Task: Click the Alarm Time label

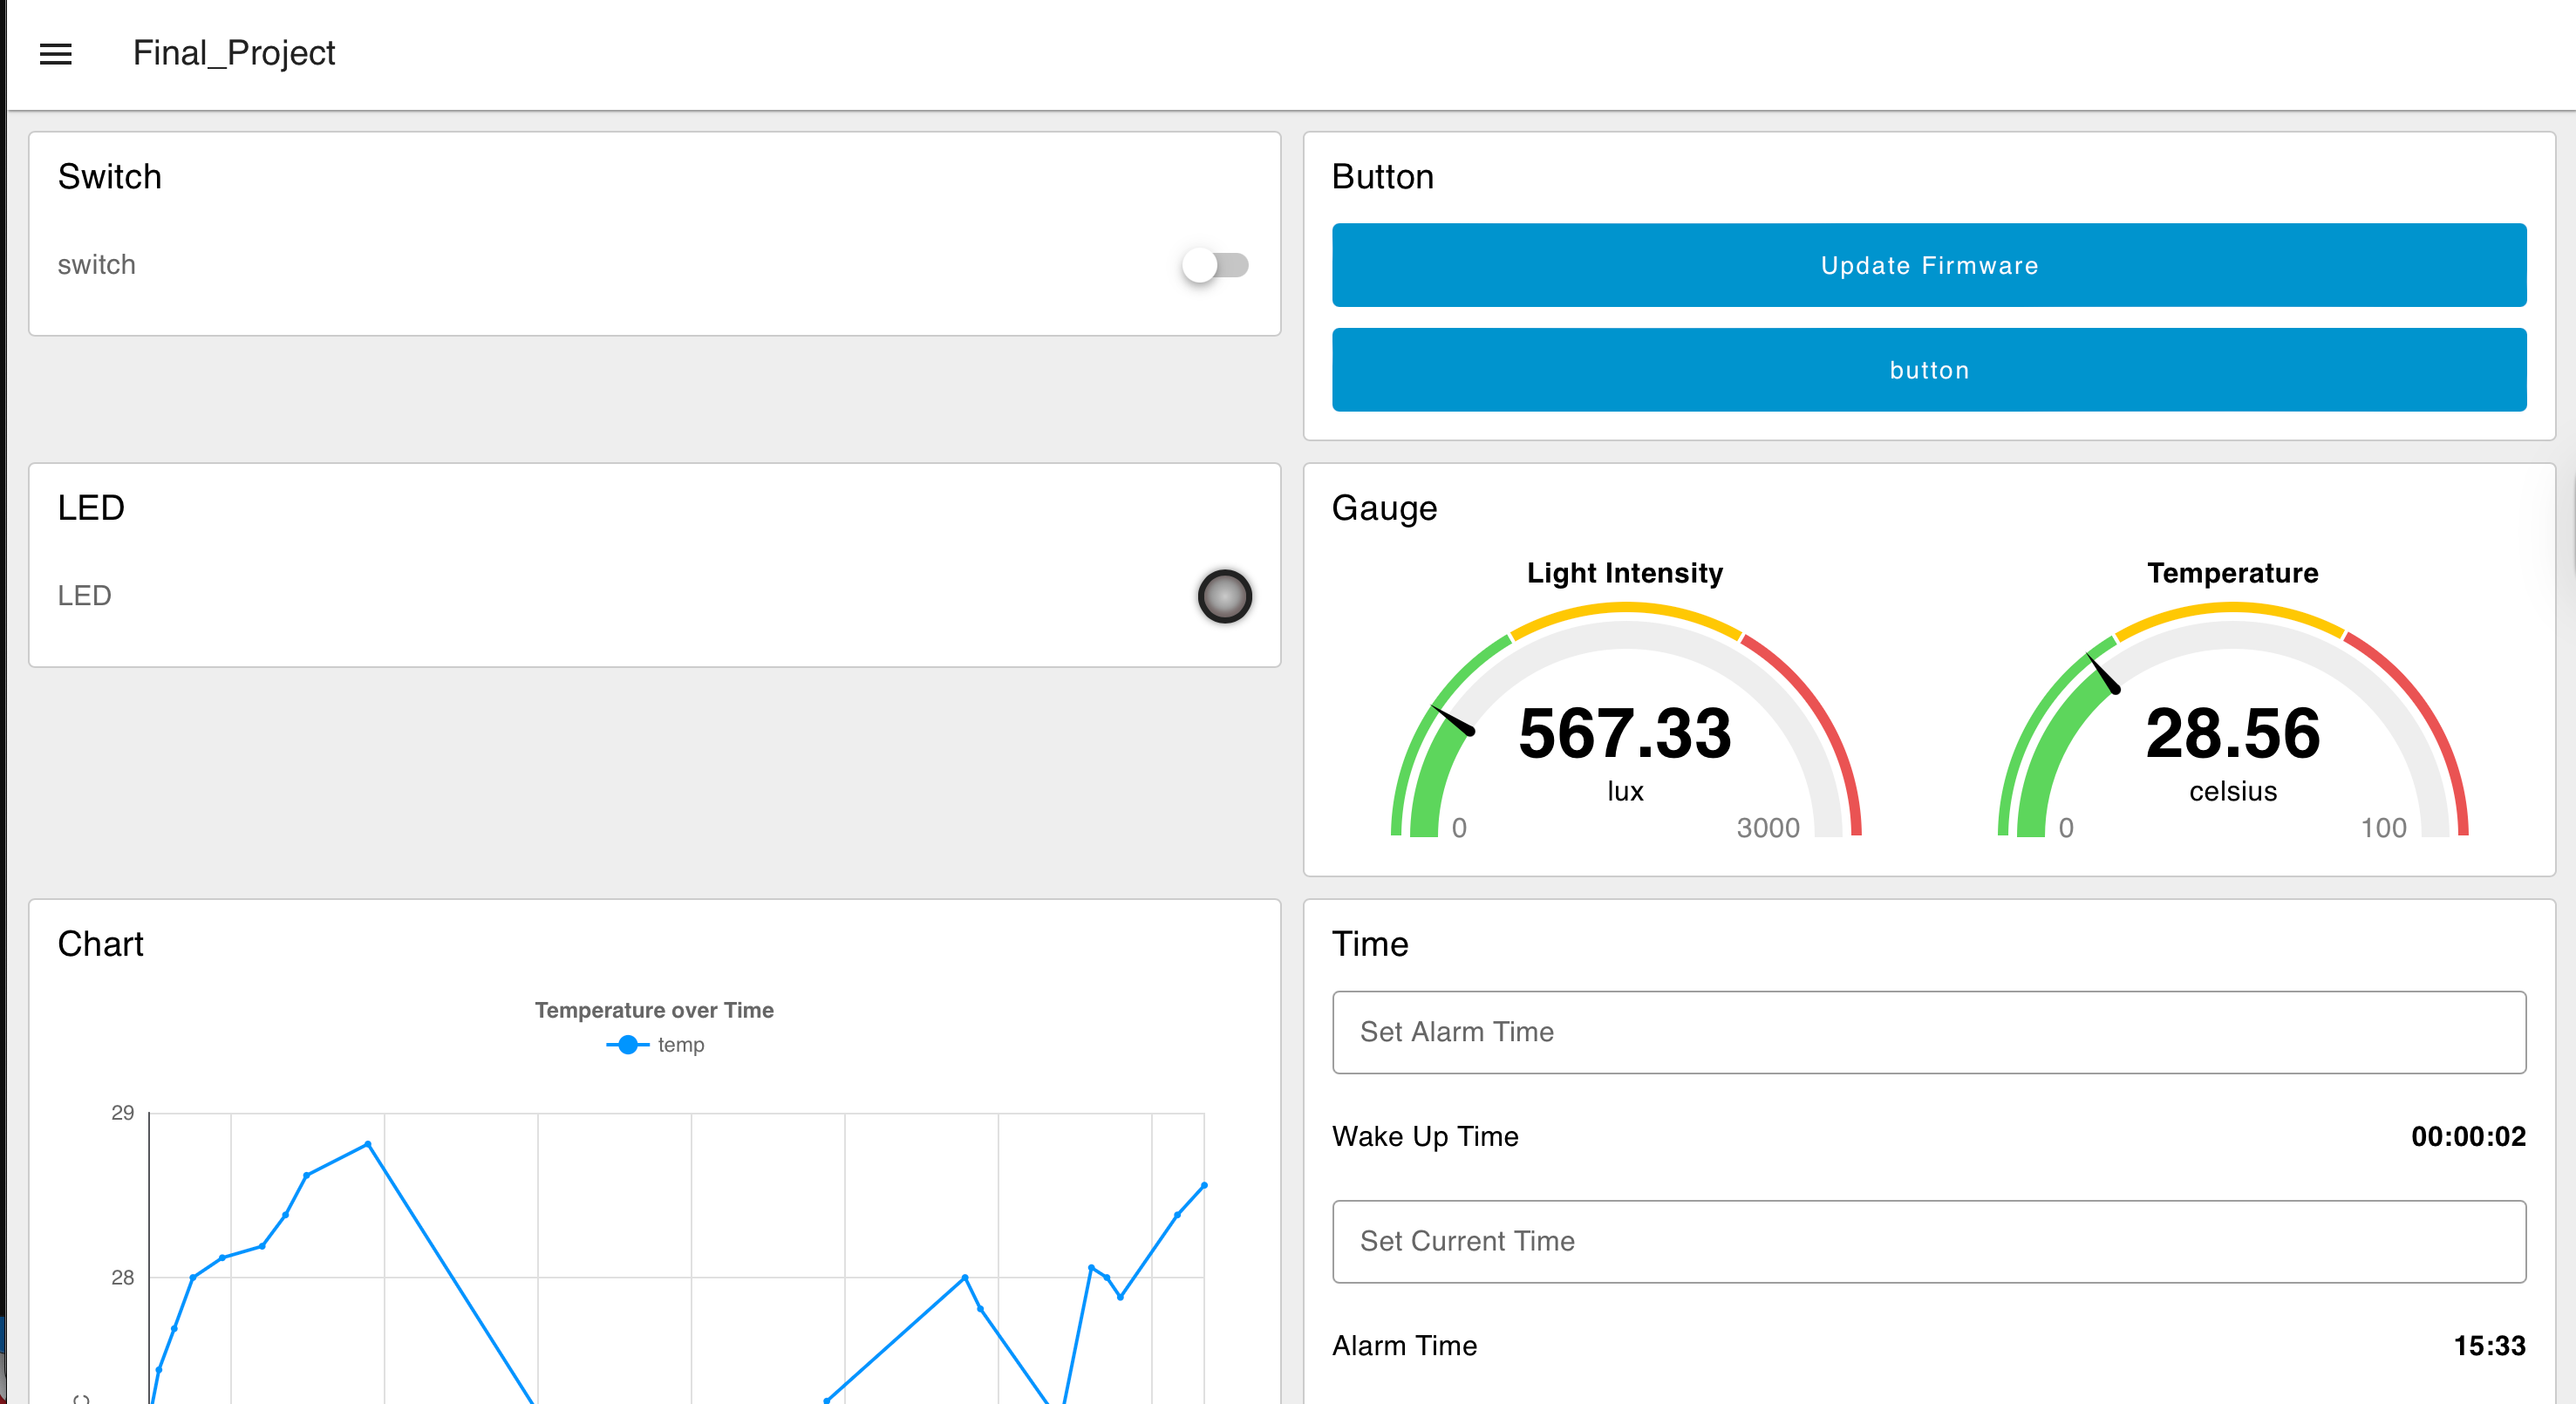Action: pyautogui.click(x=1404, y=1346)
